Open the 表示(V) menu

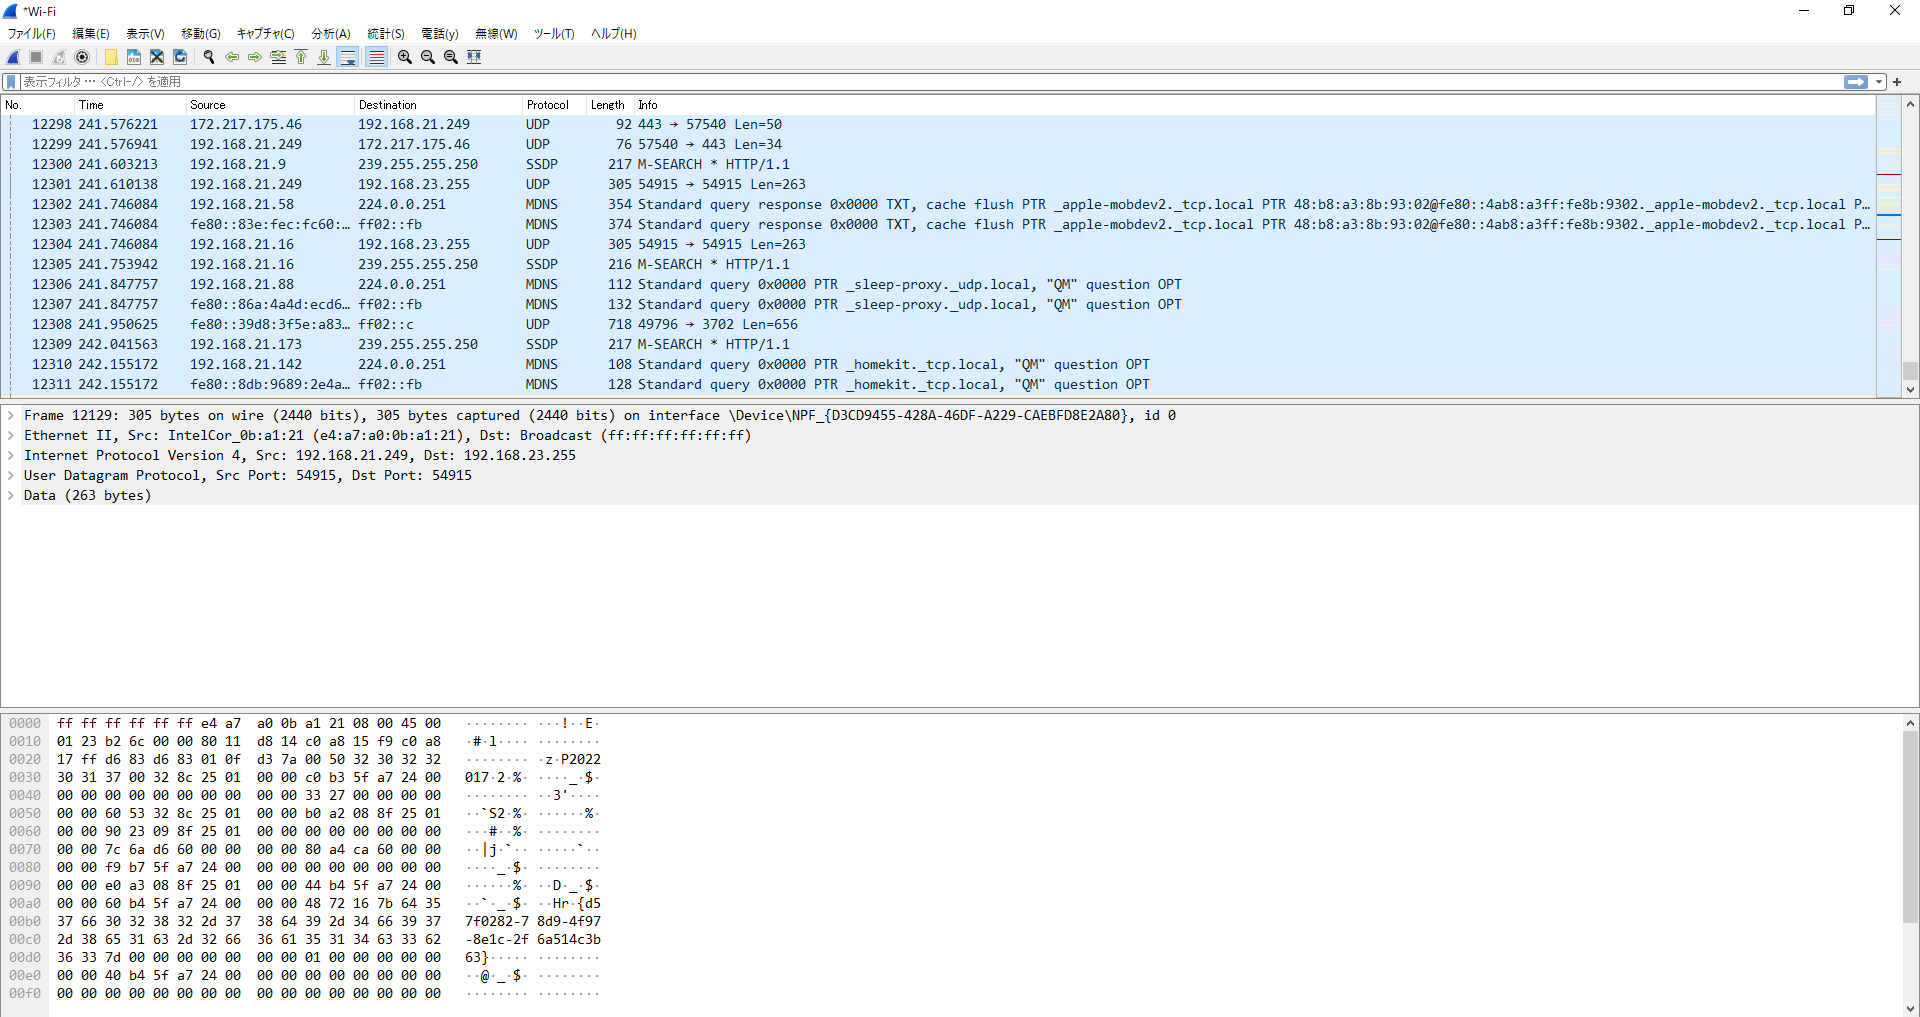[145, 33]
